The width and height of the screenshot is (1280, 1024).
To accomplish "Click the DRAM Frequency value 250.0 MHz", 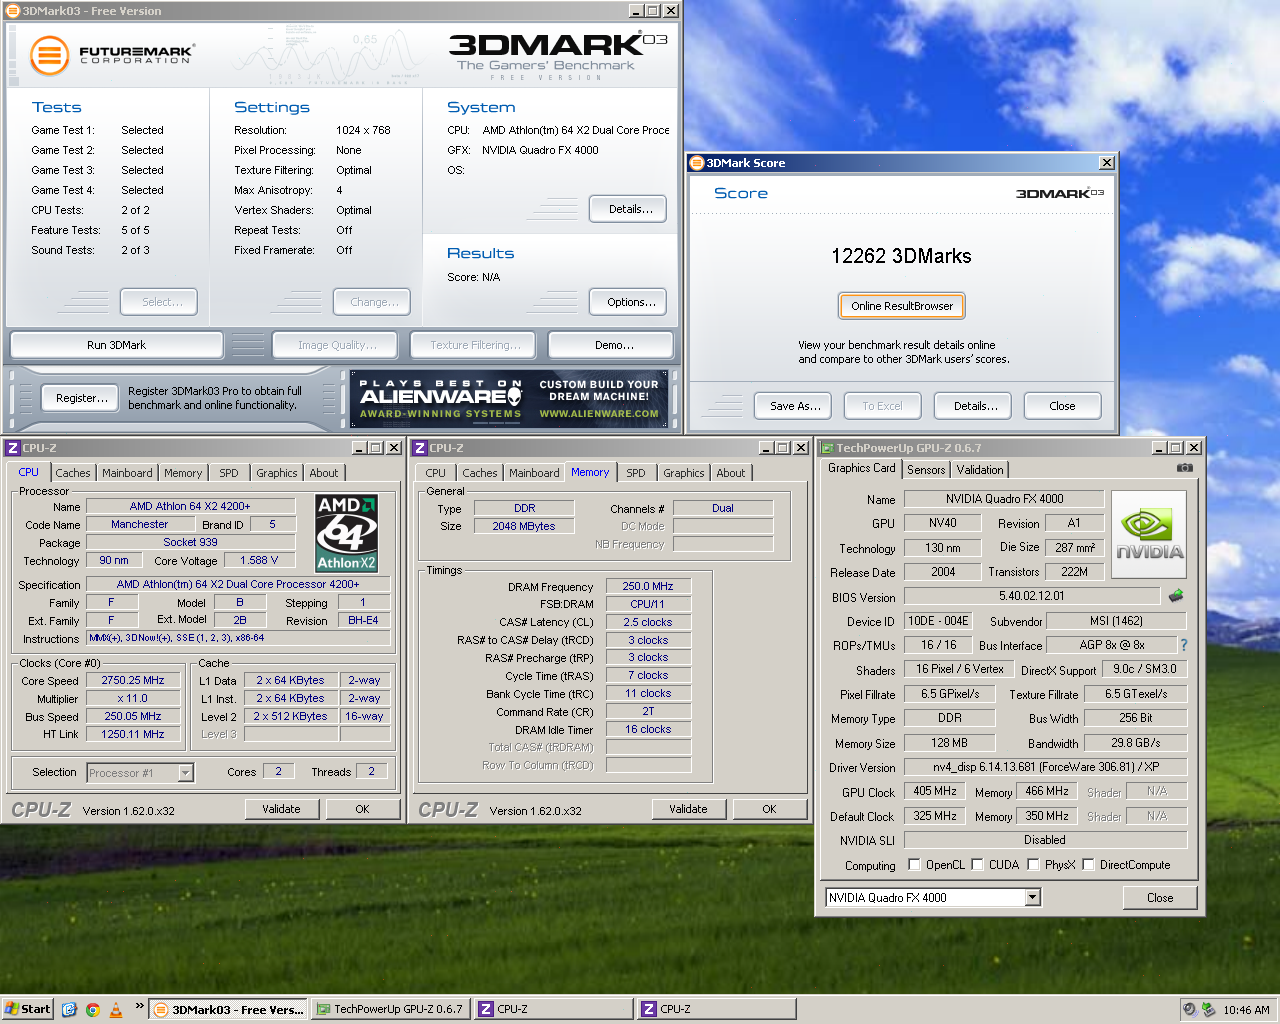I will pos(648,587).
